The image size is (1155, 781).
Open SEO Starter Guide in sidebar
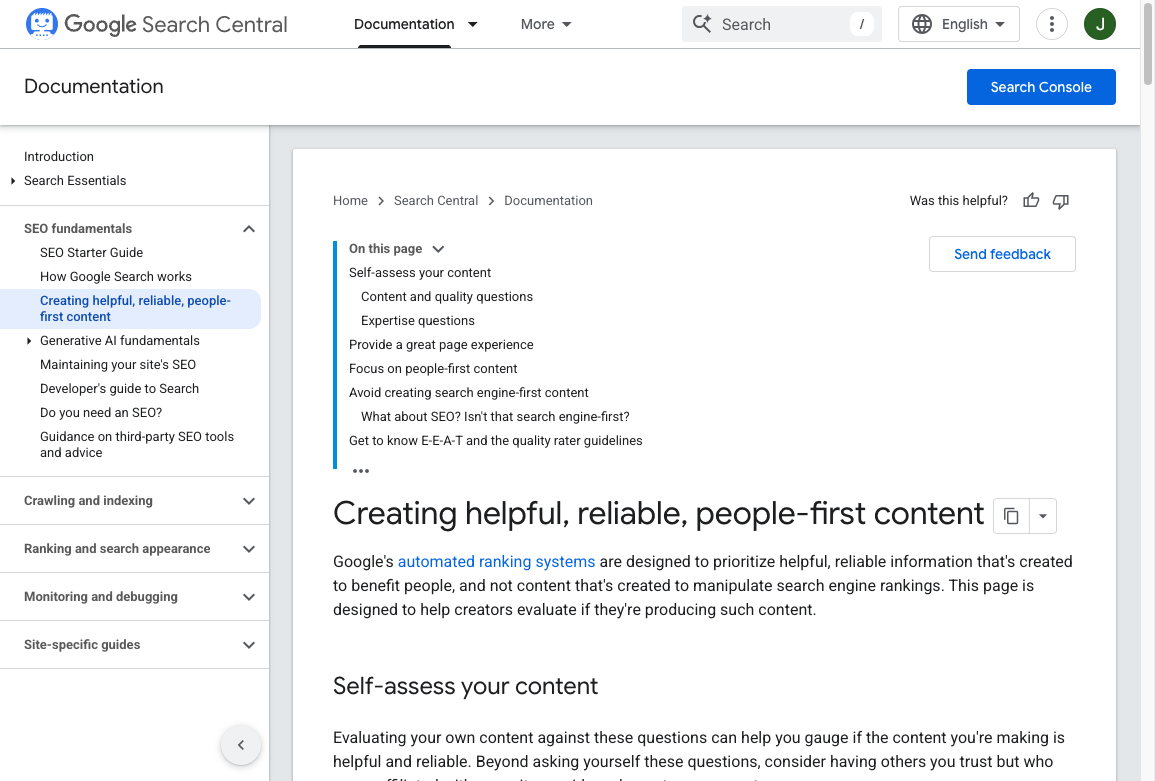tap(91, 253)
